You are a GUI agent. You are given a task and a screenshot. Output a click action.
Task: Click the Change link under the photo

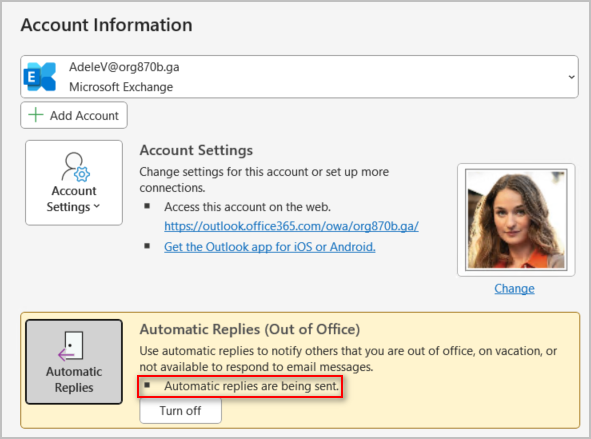click(514, 289)
